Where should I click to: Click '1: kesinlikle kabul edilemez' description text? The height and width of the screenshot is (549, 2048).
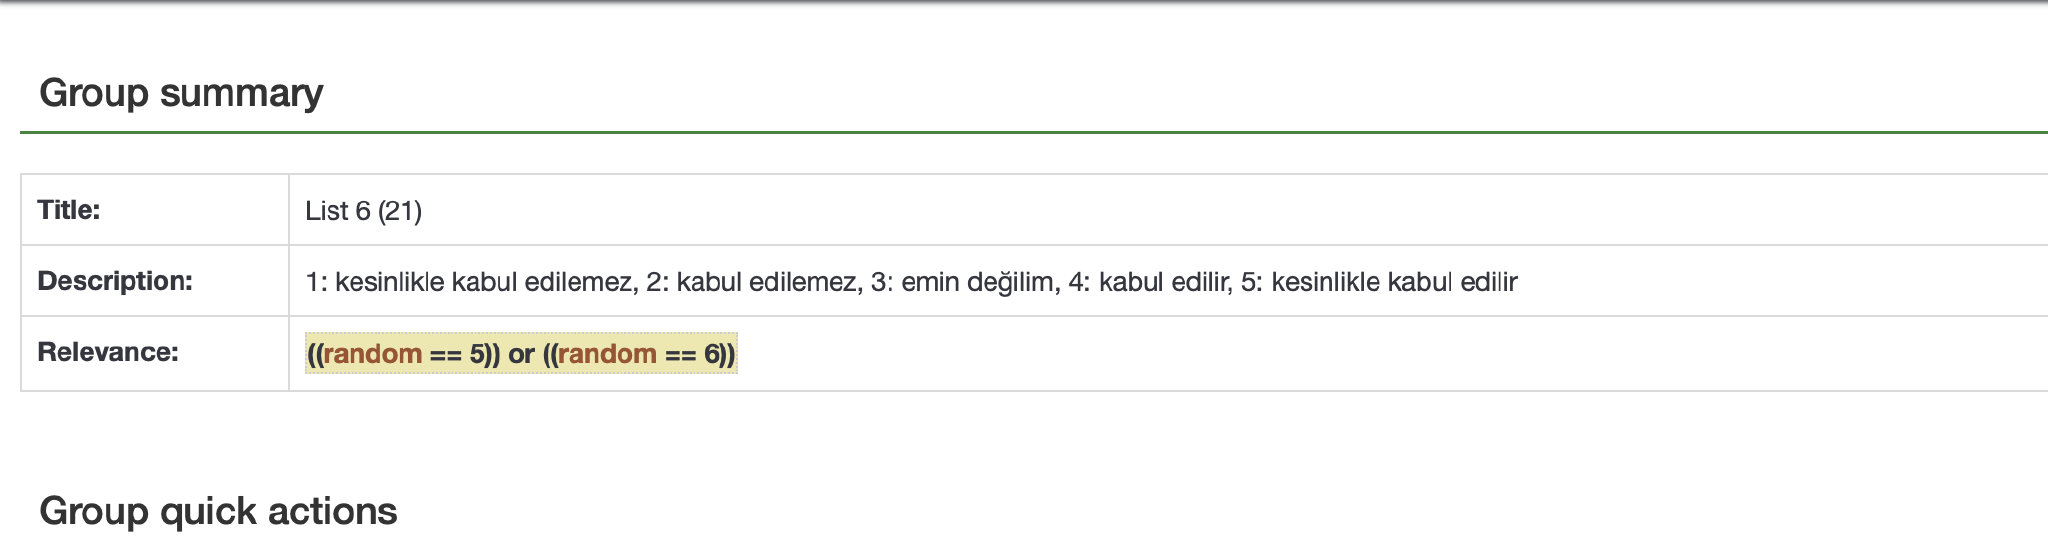(x=469, y=282)
